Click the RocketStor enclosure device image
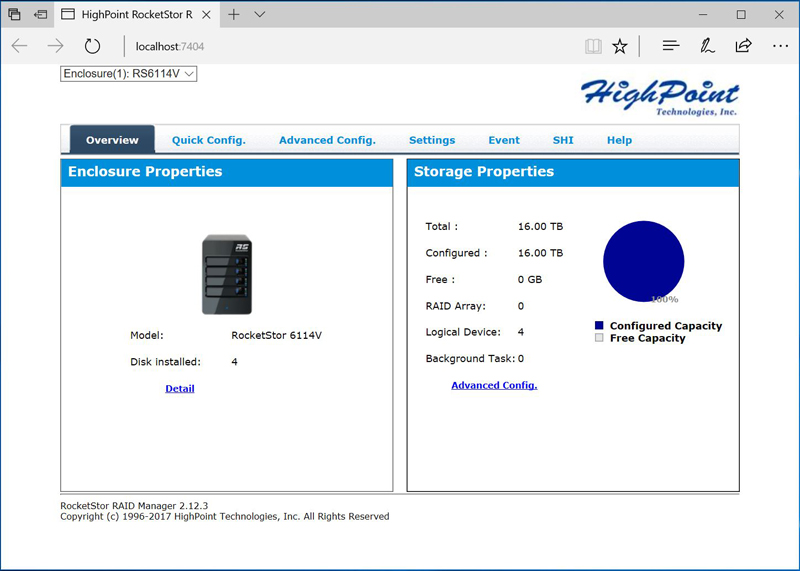The width and height of the screenshot is (800, 571). (227, 275)
